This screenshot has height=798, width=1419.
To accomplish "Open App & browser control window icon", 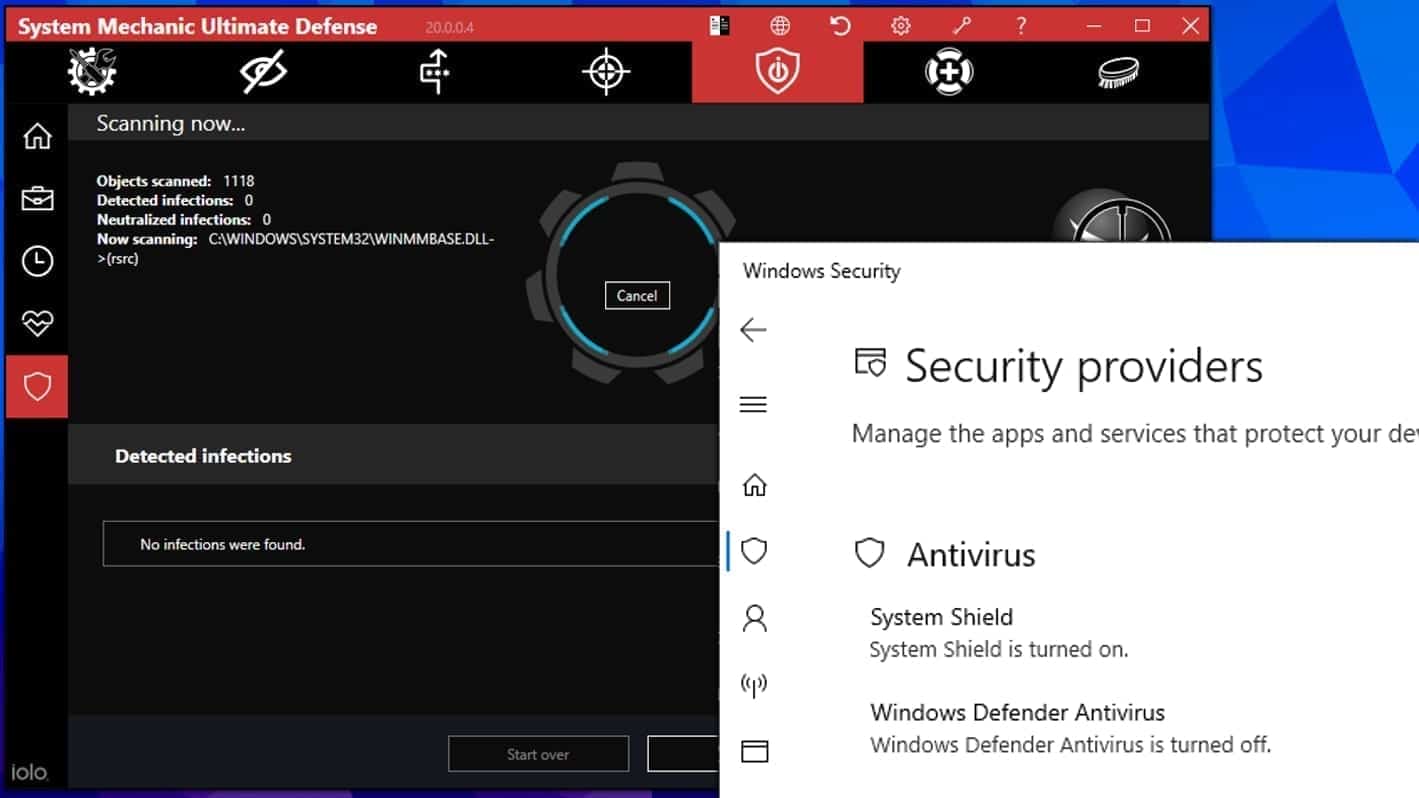I will click(754, 751).
